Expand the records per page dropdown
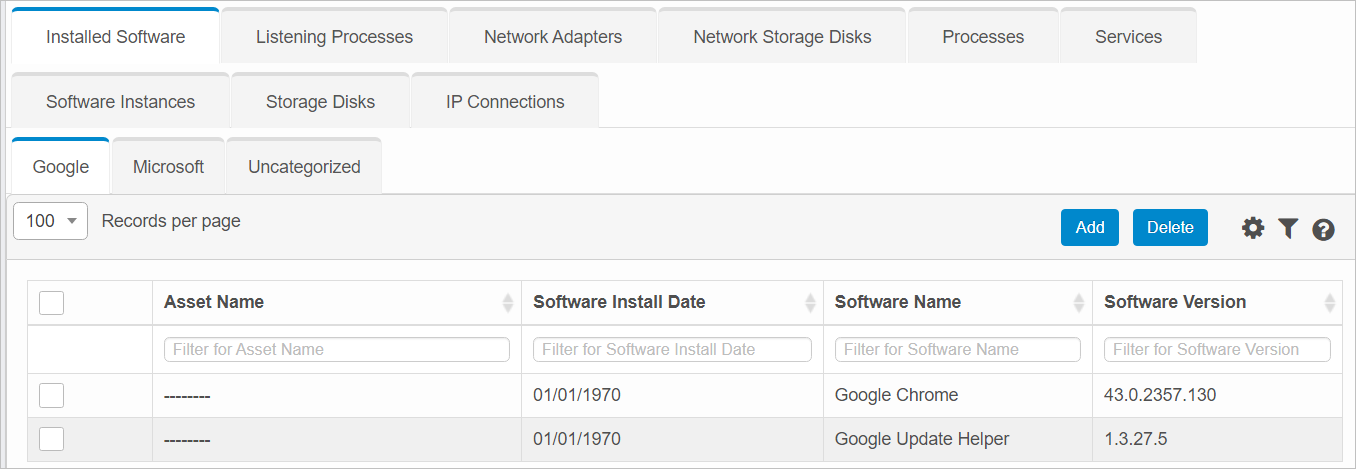Viewport: 1356px width, 469px height. 51,222
